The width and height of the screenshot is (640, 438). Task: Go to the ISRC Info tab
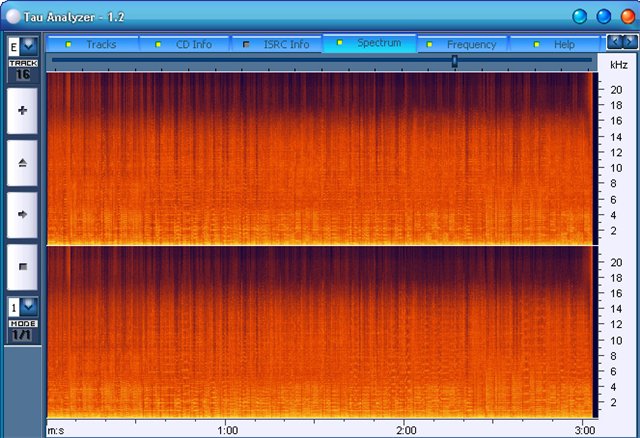[x=277, y=45]
